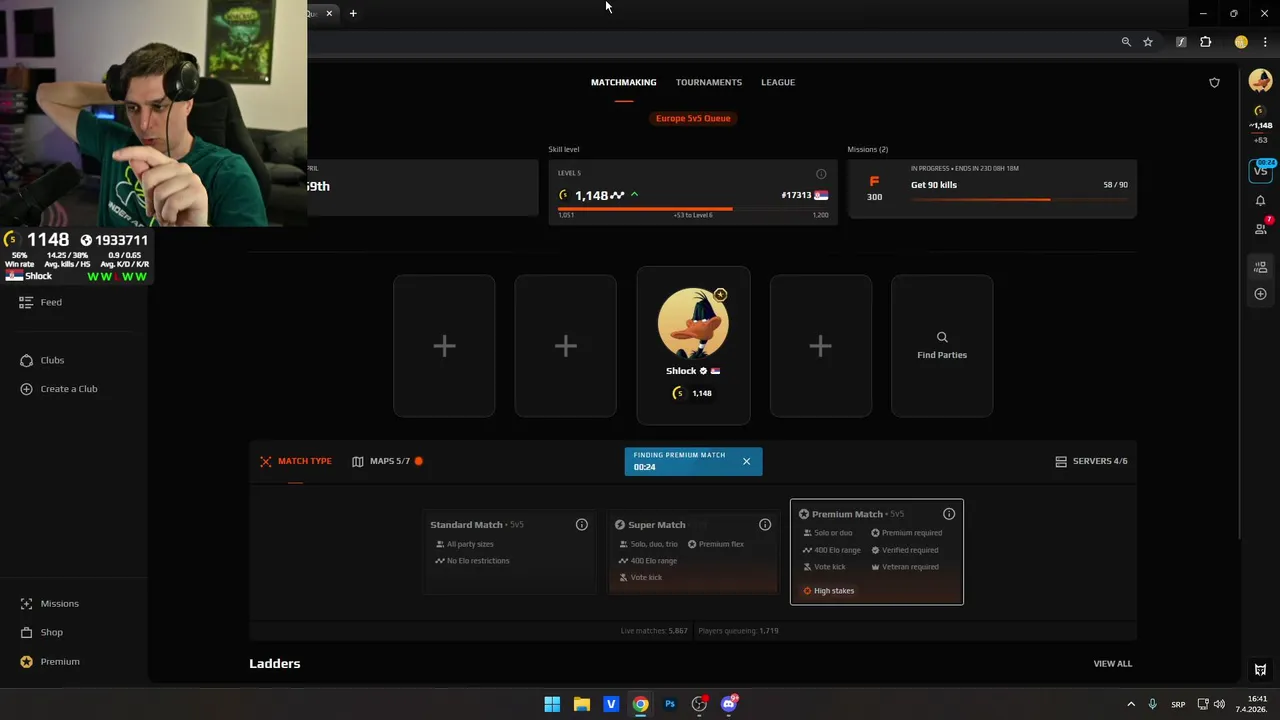
Task: Click the Elo graph icon beside 1,148
Action: (x=618, y=195)
